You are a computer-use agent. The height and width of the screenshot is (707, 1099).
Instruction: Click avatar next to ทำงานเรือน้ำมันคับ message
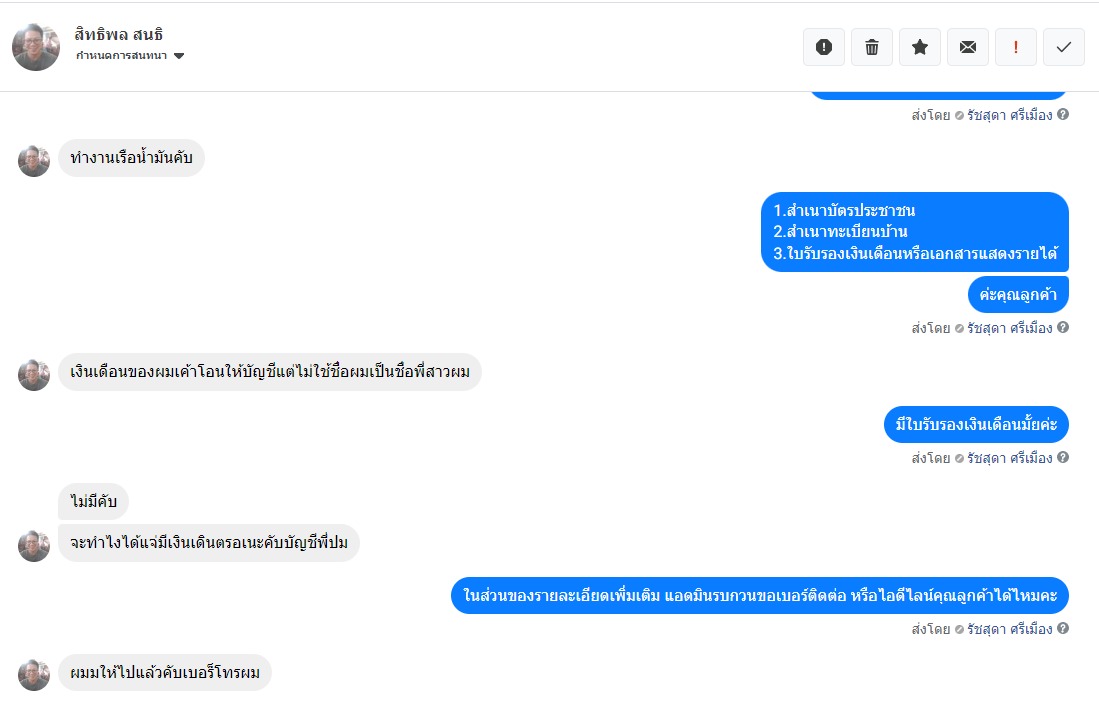click(x=34, y=160)
